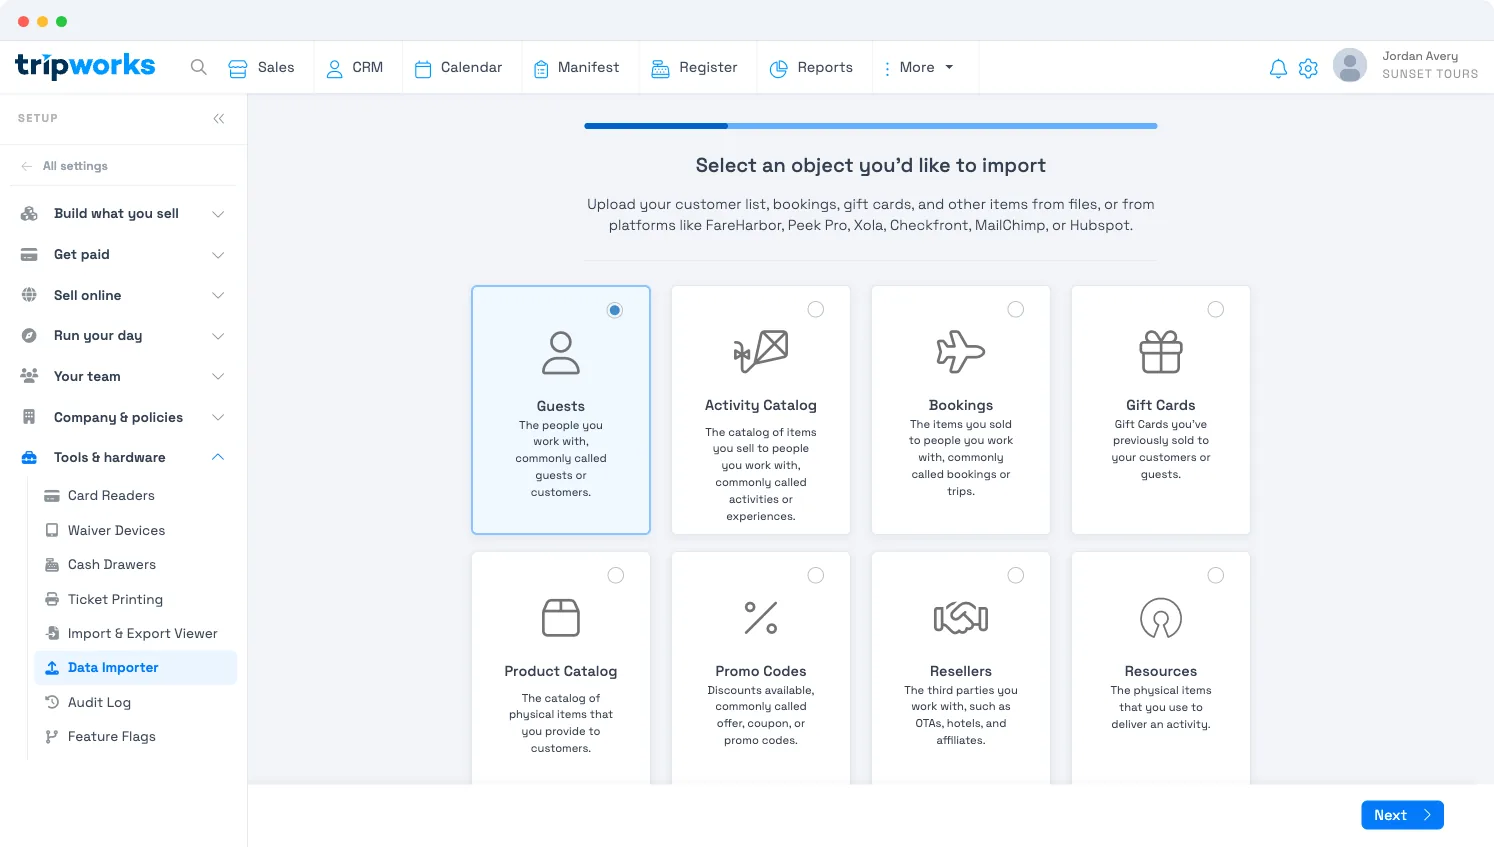Select the Gift Cards radio button
Image resolution: width=1494 pixels, height=847 pixels.
(x=1216, y=310)
